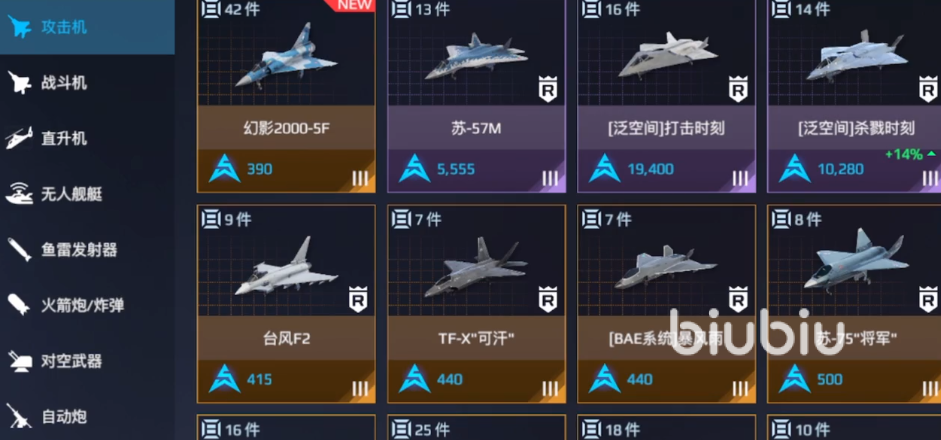Click the listing count icon above 幻影2000-5F

tap(211, 9)
